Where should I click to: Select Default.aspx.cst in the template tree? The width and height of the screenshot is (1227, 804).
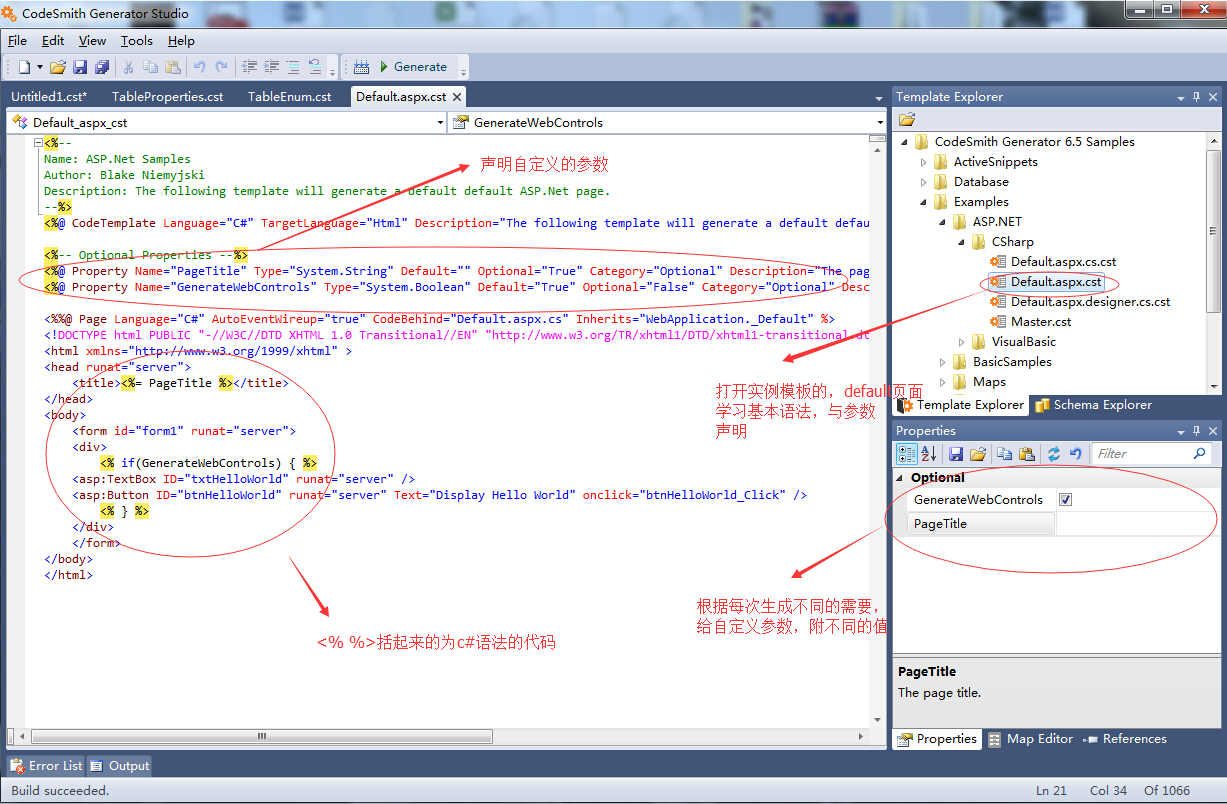tap(1056, 282)
